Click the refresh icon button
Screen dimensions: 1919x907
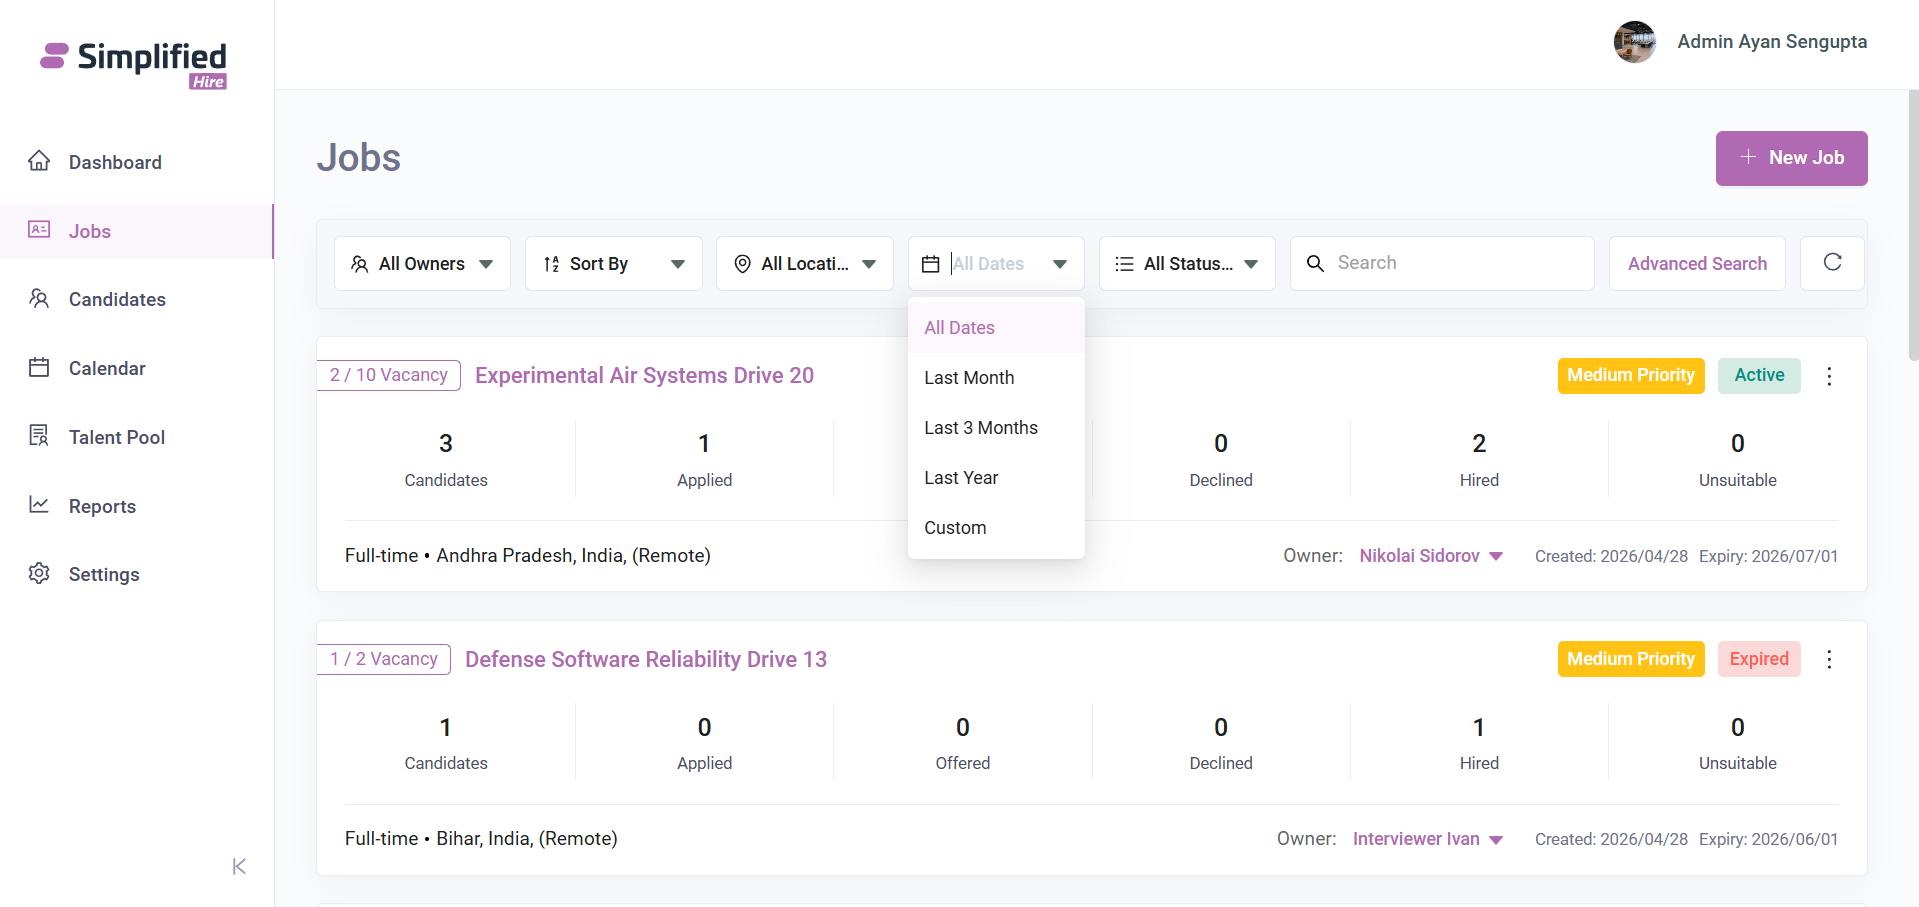[x=1832, y=263]
